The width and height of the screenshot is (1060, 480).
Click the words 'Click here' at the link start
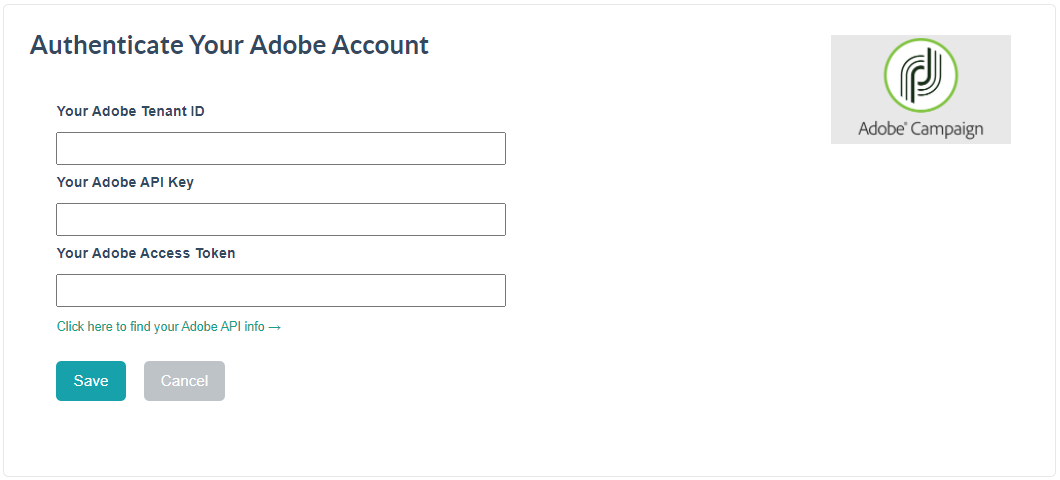[85, 327]
